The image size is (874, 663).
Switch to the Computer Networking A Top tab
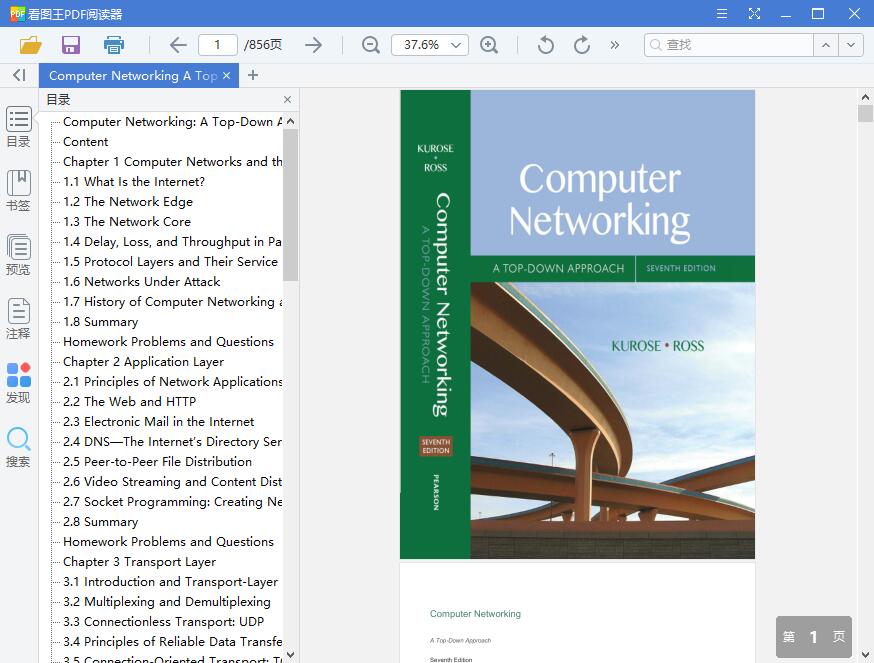pos(133,75)
